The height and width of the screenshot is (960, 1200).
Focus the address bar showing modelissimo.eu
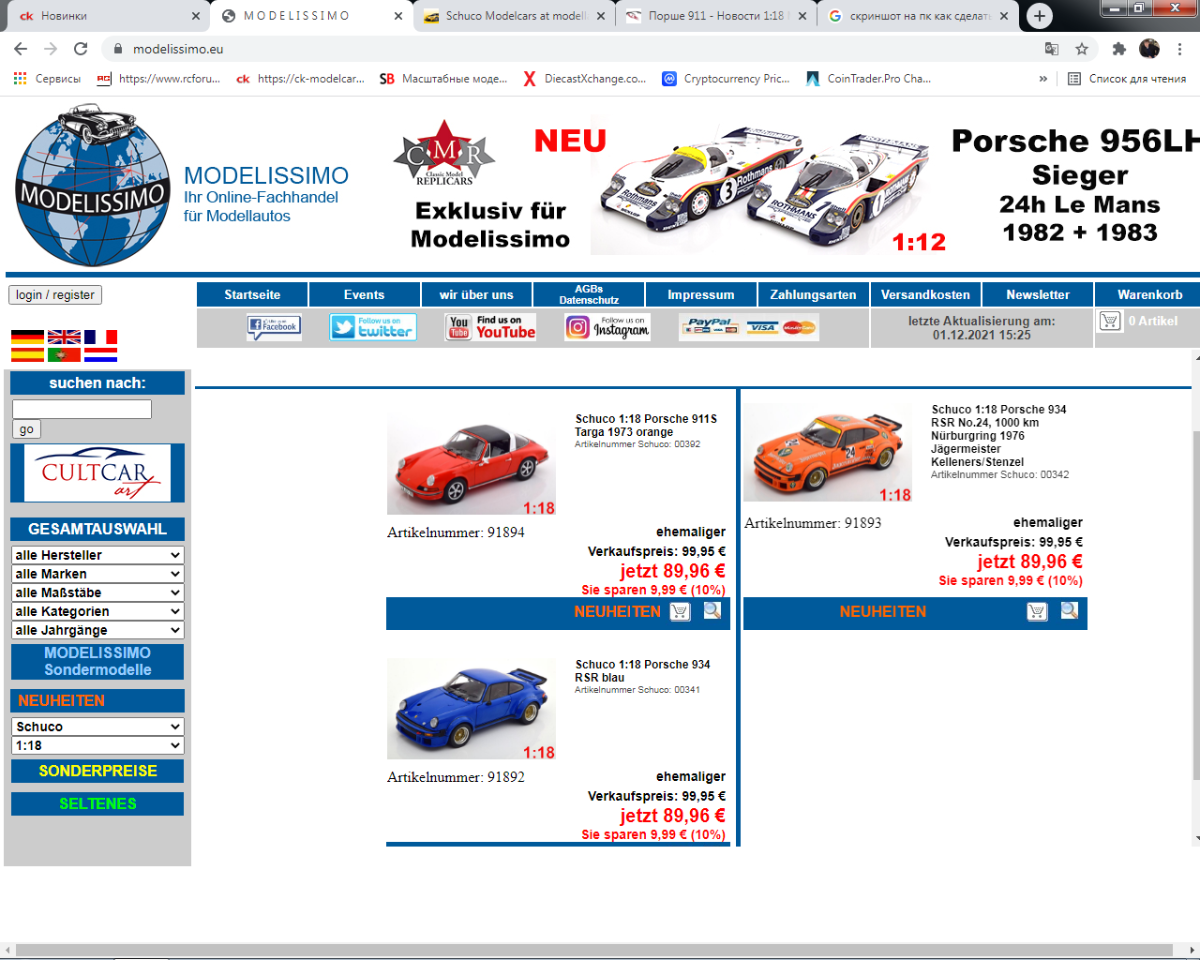pyautogui.click(x=570, y=49)
